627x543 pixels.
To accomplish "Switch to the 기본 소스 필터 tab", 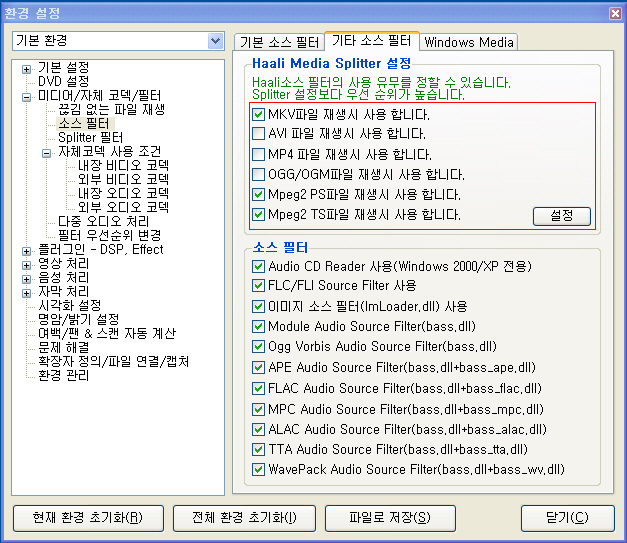I will click(279, 42).
